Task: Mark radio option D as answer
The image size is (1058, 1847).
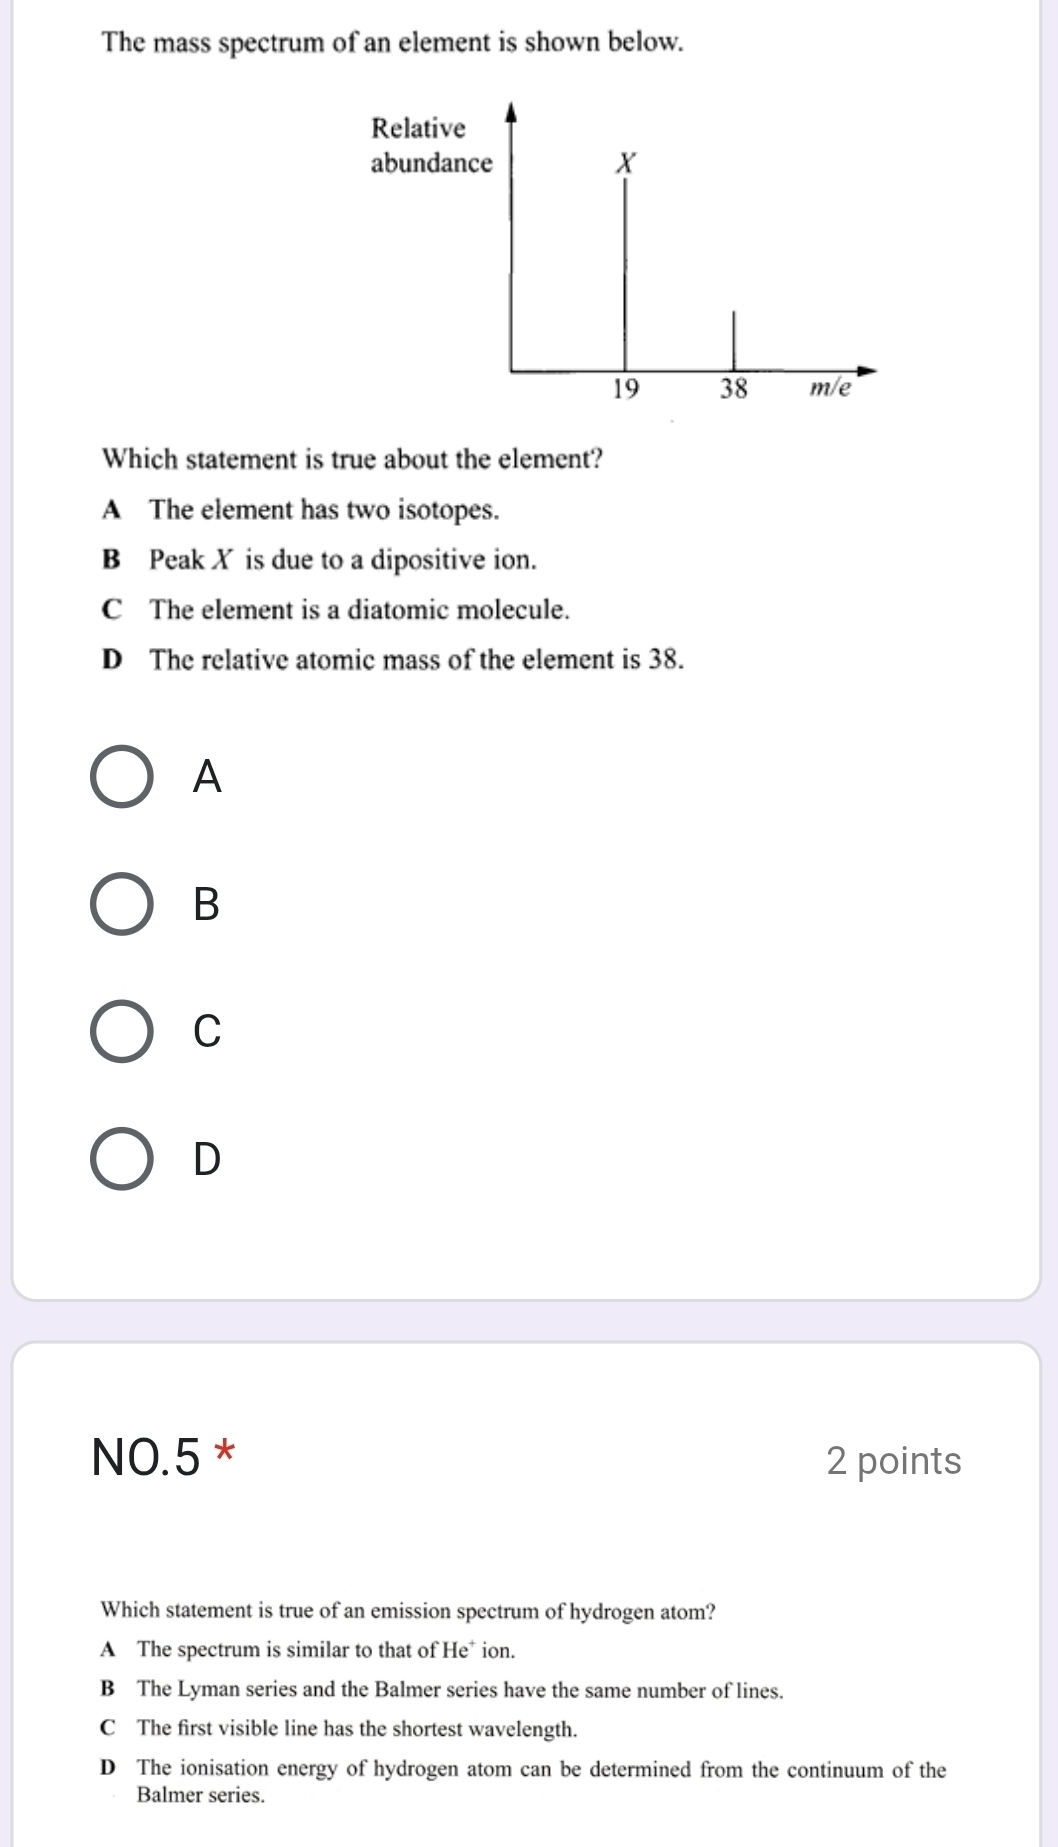Action: tap(122, 1158)
